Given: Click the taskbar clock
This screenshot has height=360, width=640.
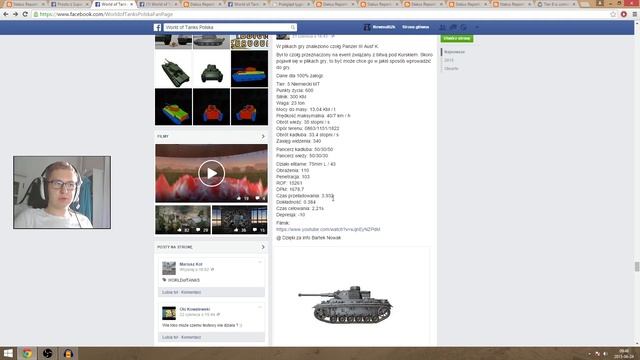Looking at the screenshot, I should [x=624, y=353].
